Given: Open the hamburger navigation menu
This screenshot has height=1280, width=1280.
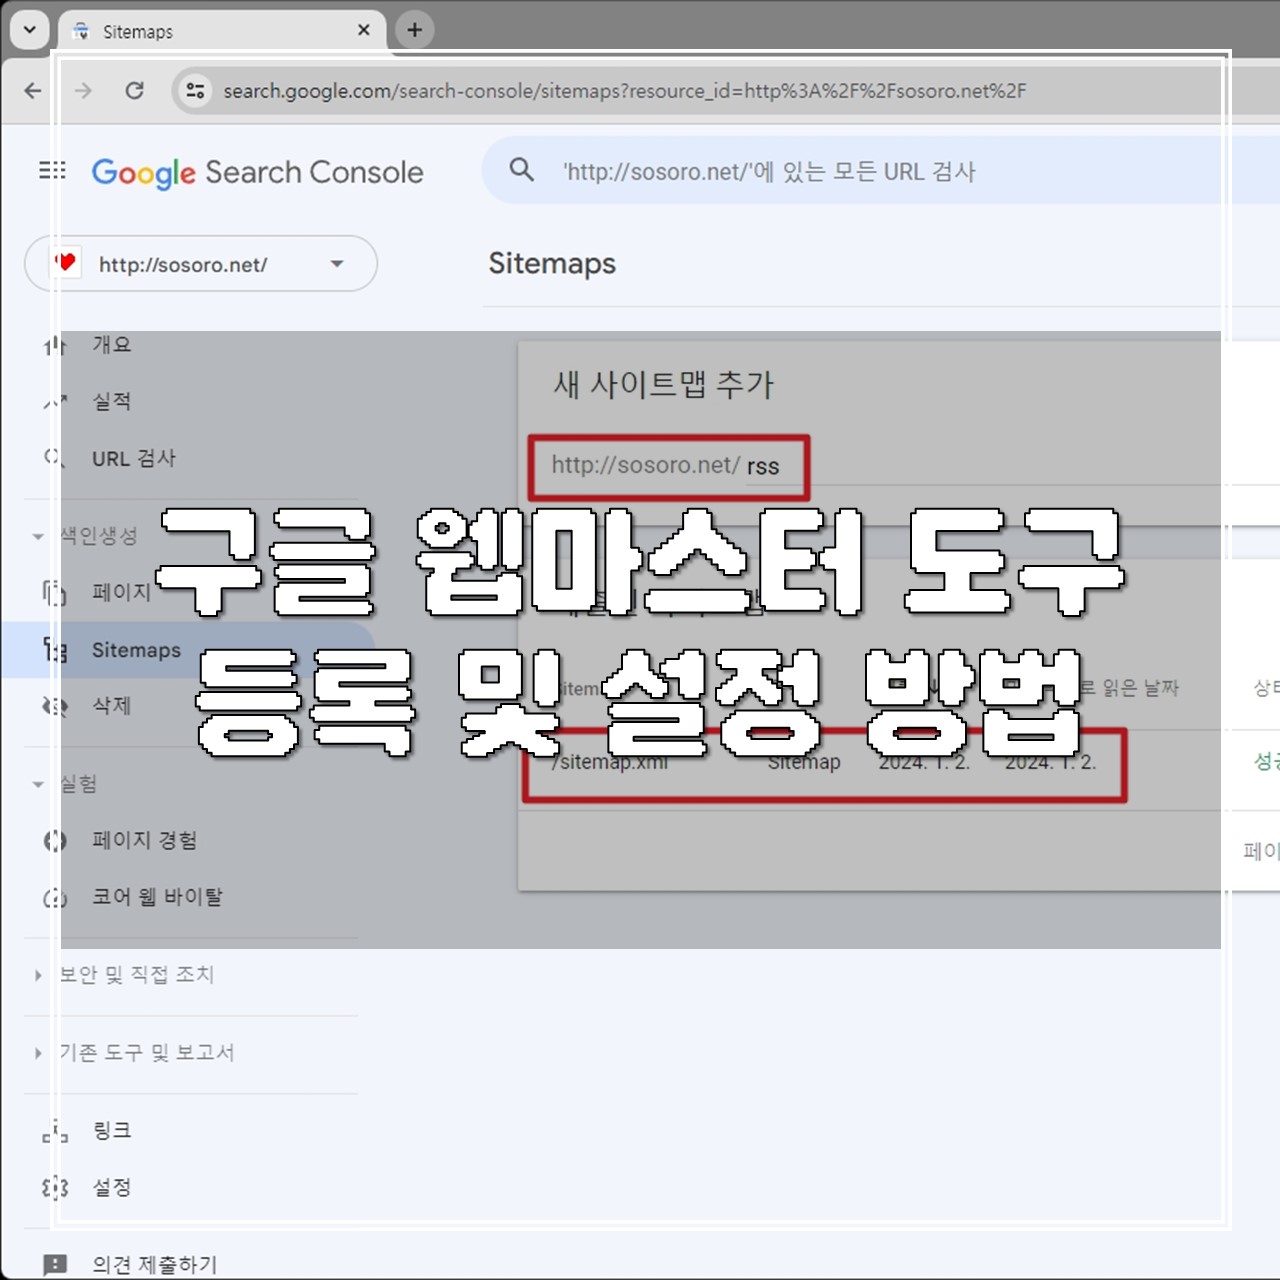Looking at the screenshot, I should [52, 171].
